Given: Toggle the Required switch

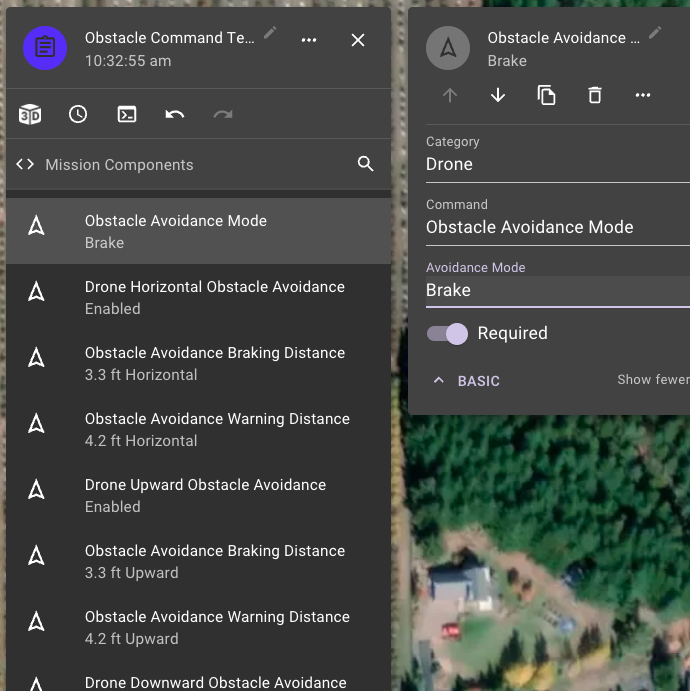Looking at the screenshot, I should [x=447, y=334].
